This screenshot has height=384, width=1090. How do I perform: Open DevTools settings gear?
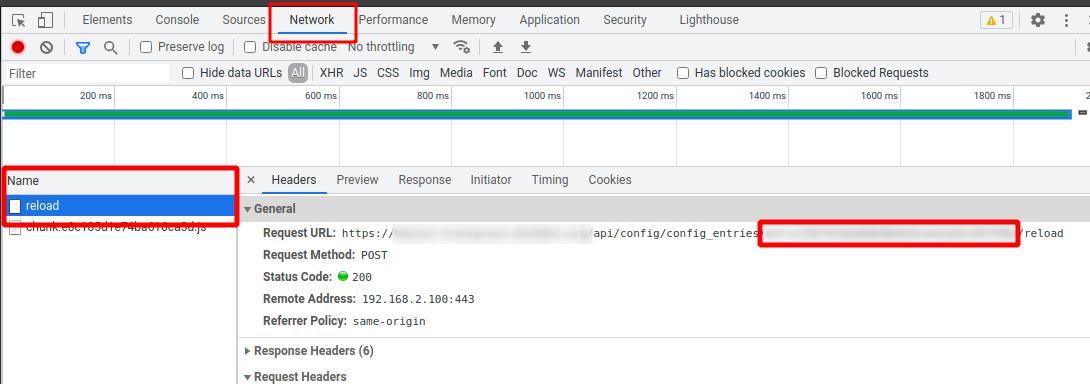tap(1038, 20)
